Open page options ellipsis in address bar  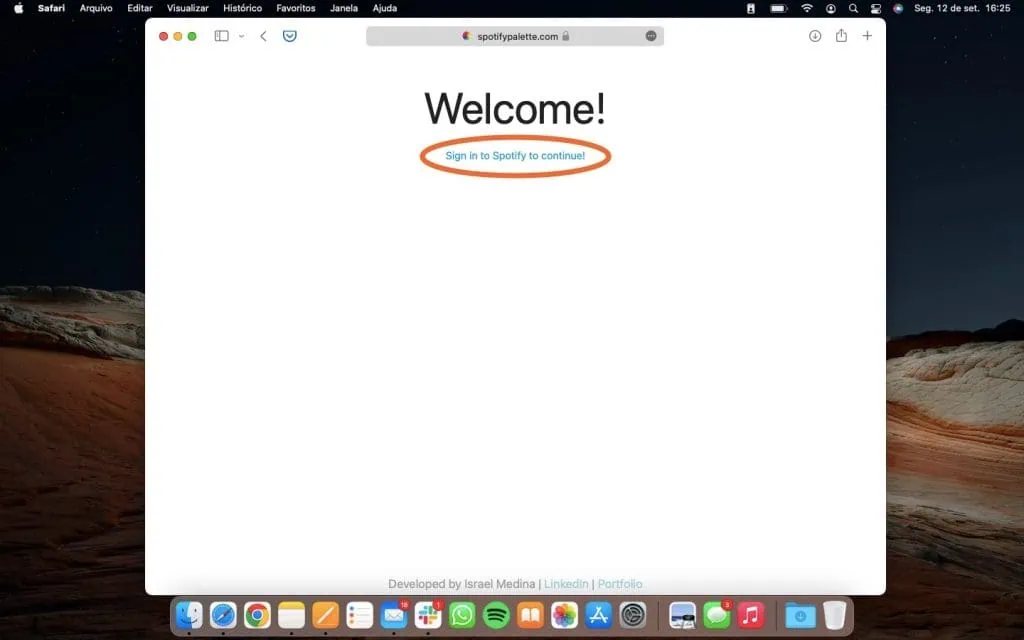[651, 36]
